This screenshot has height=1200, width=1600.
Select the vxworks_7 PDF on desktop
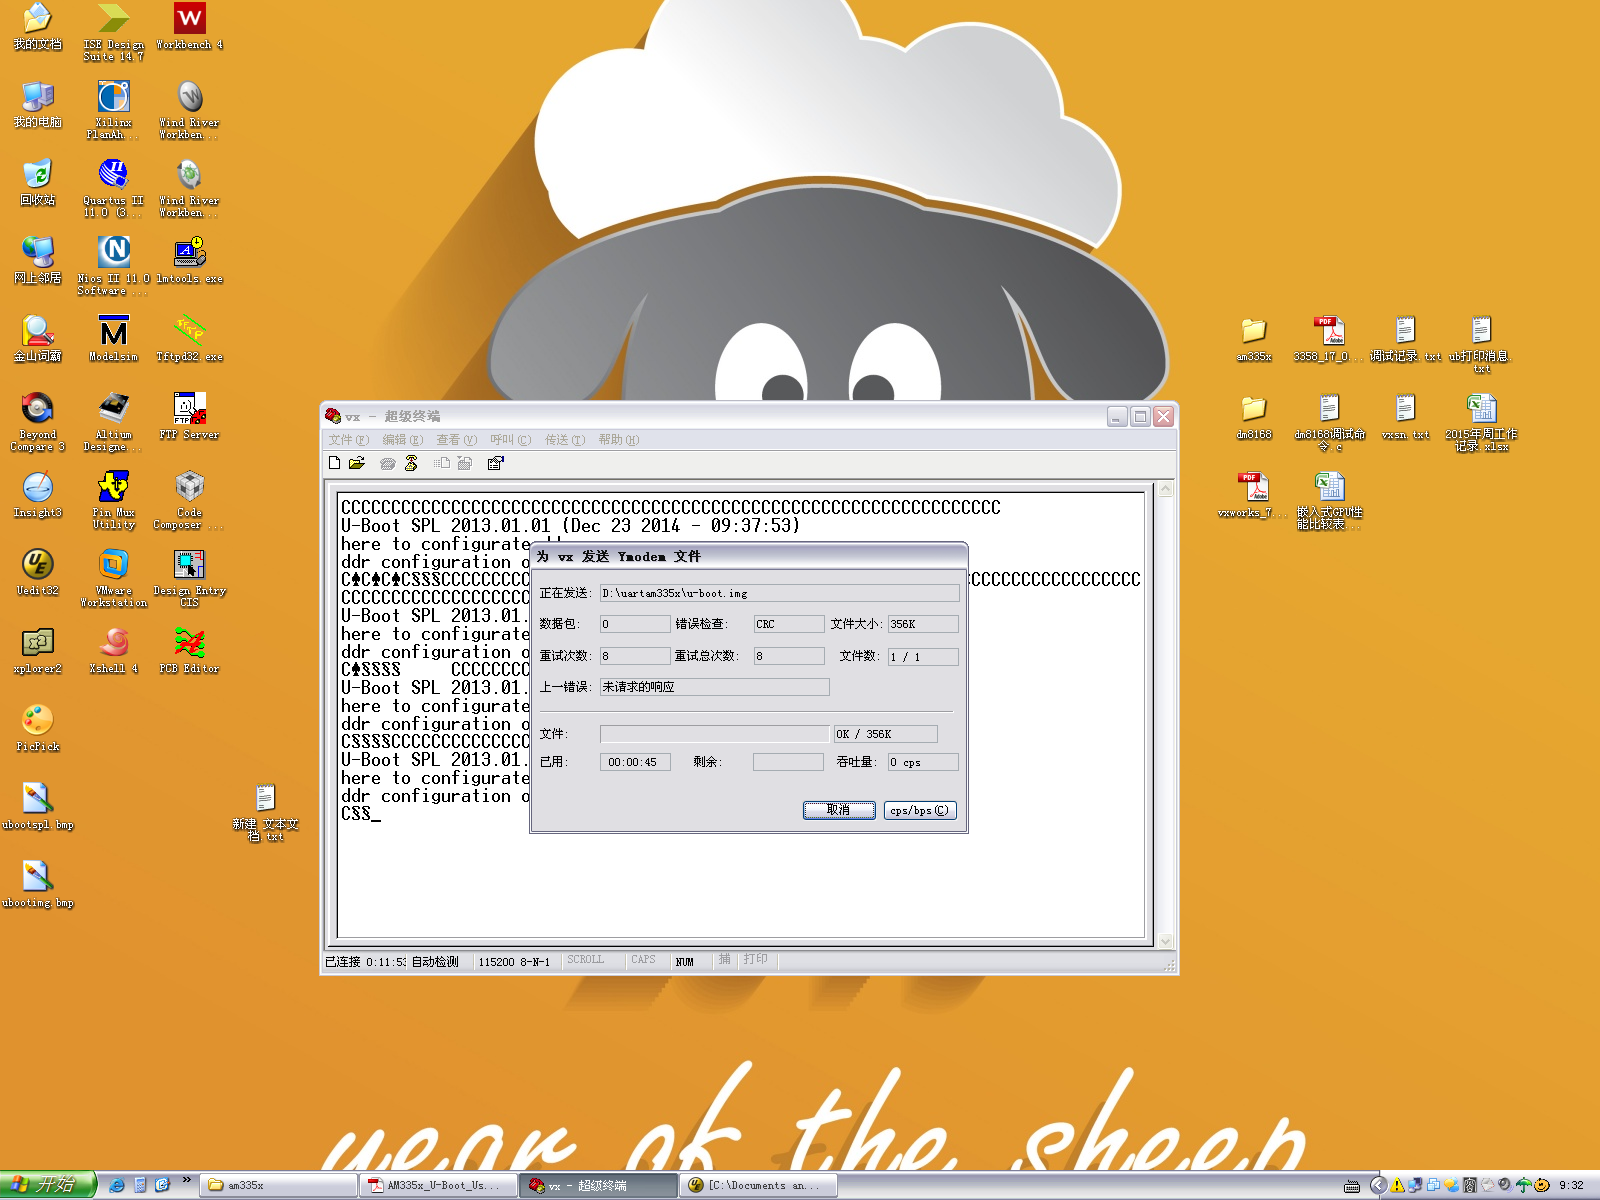1254,495
